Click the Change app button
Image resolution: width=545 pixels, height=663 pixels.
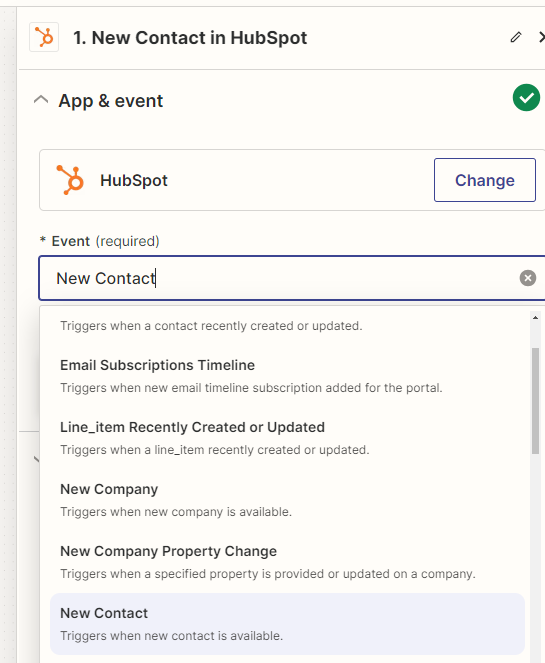click(485, 180)
